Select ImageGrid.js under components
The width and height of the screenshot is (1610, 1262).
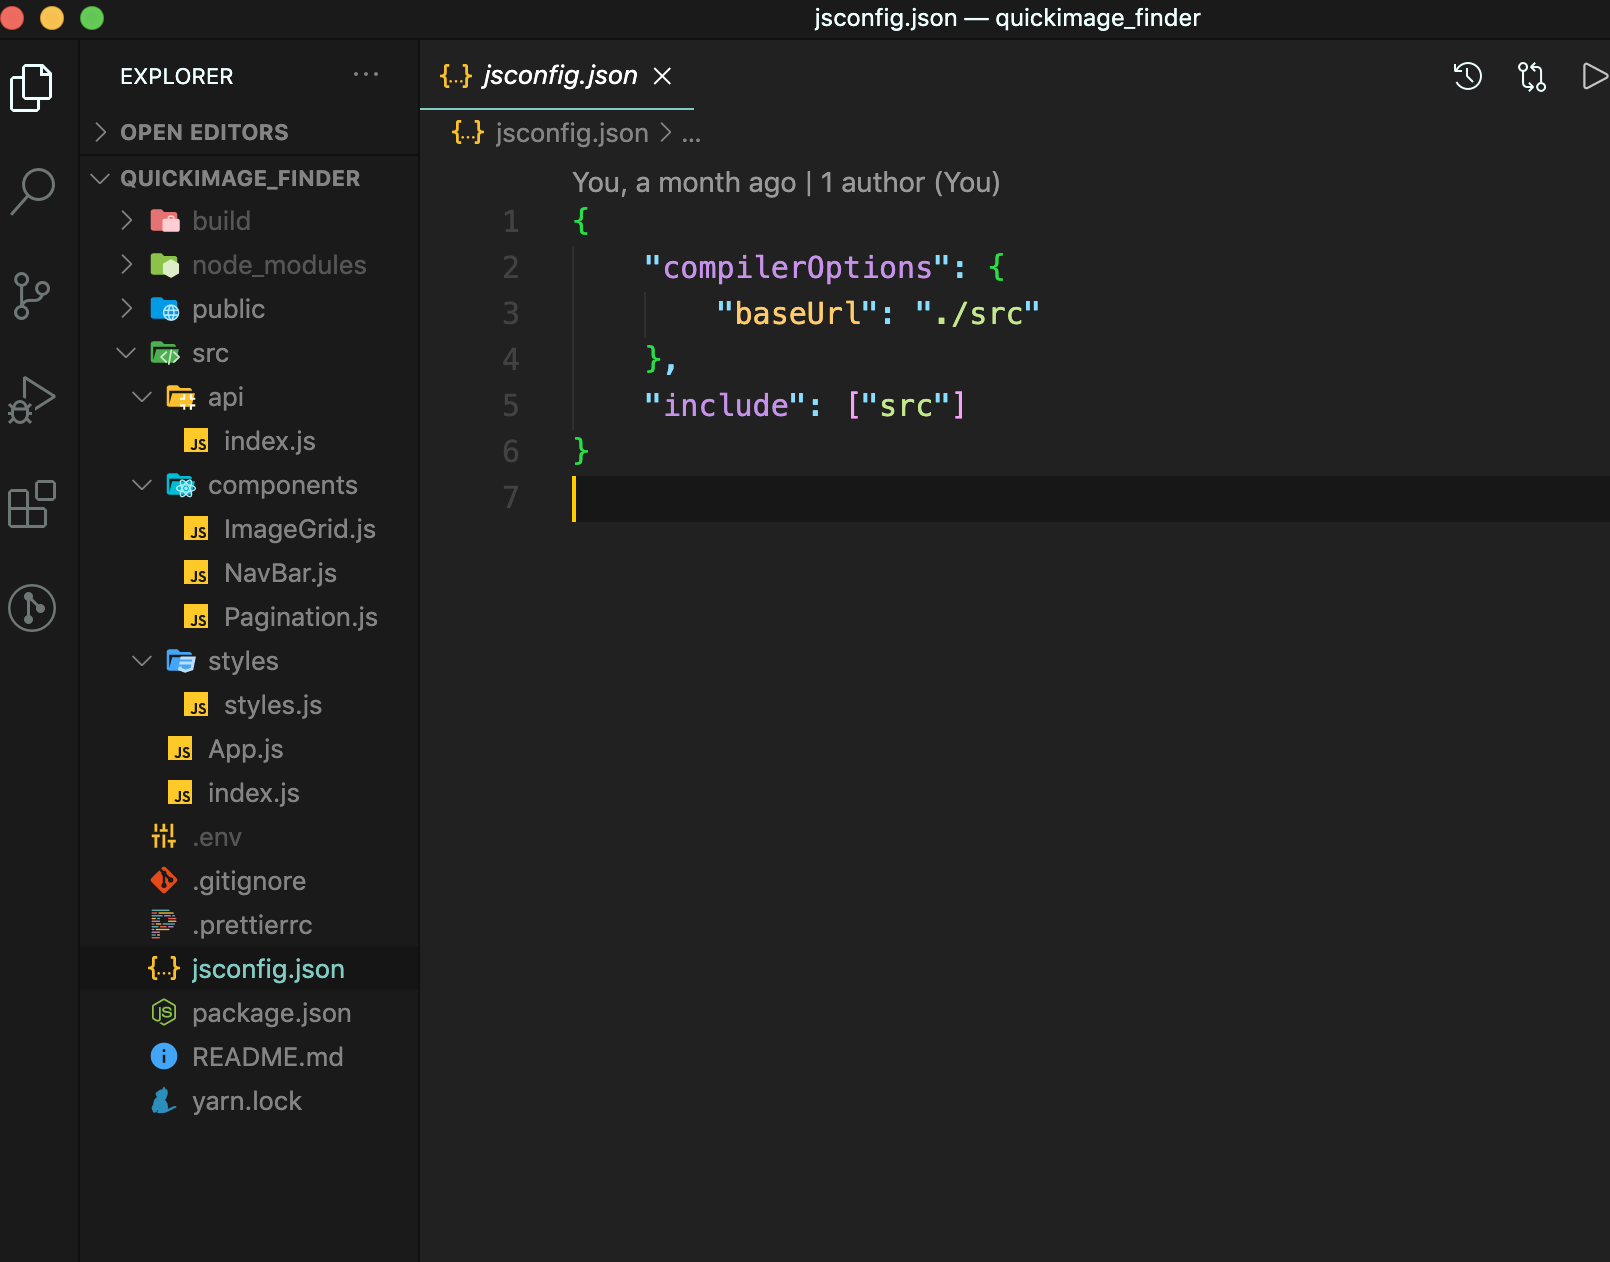pos(300,528)
